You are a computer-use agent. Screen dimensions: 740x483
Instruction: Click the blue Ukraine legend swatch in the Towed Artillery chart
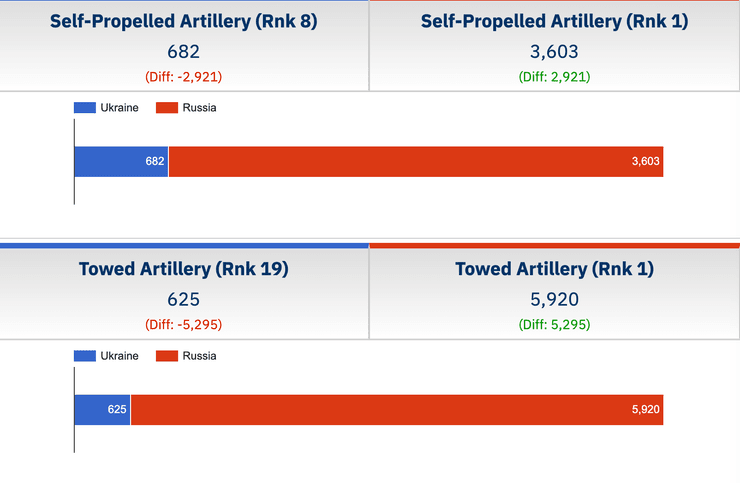coord(85,356)
